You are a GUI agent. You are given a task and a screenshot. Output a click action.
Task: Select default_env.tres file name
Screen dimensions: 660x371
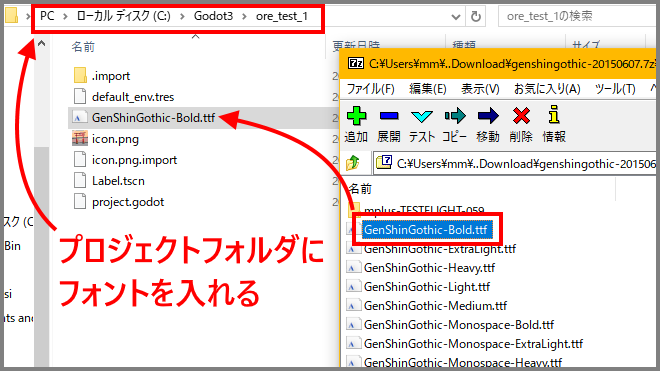133,97
